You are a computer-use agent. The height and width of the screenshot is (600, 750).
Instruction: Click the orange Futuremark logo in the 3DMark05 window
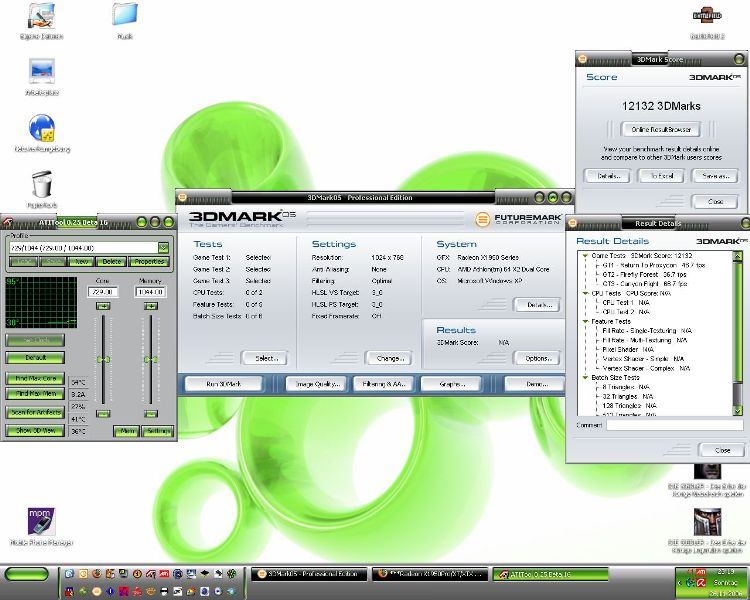[483, 219]
